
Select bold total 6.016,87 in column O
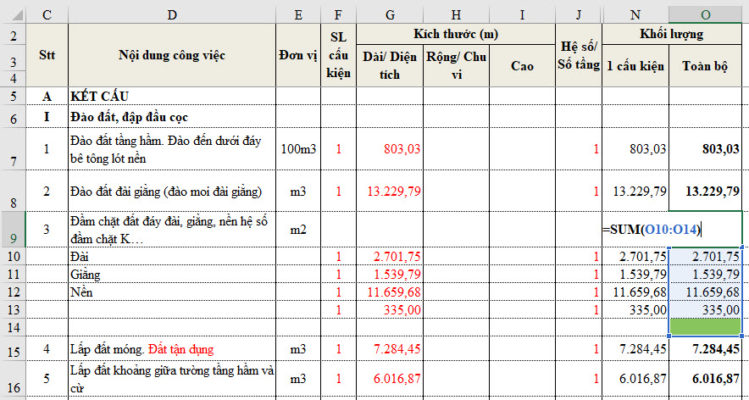706,380
